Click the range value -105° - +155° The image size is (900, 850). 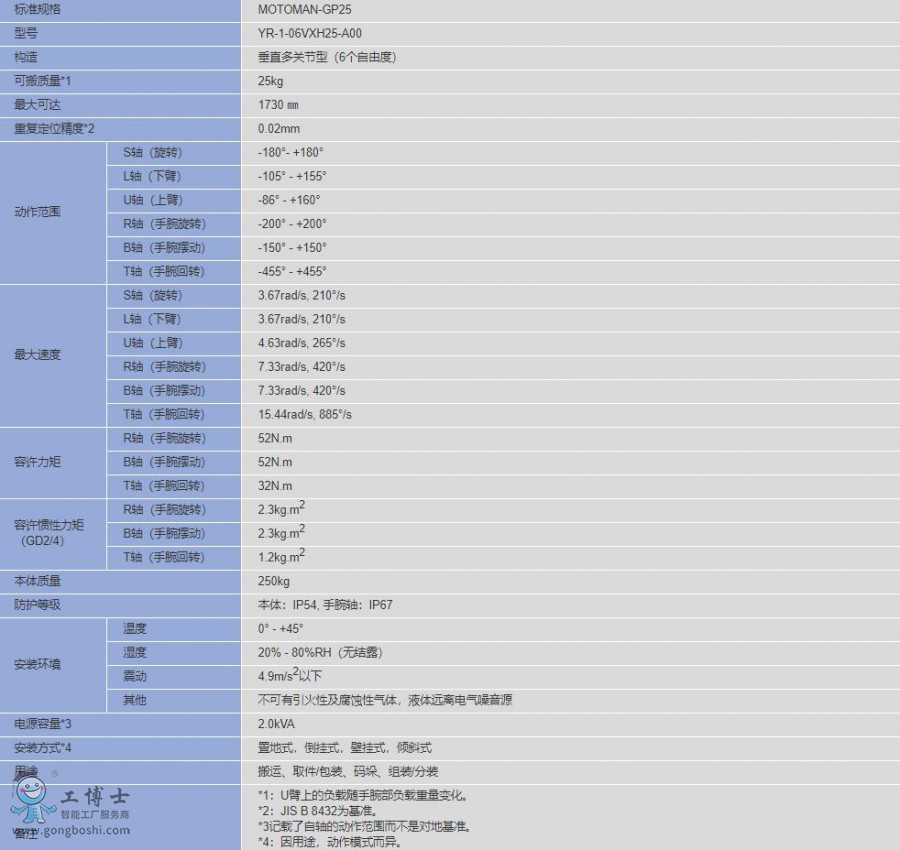tap(292, 176)
